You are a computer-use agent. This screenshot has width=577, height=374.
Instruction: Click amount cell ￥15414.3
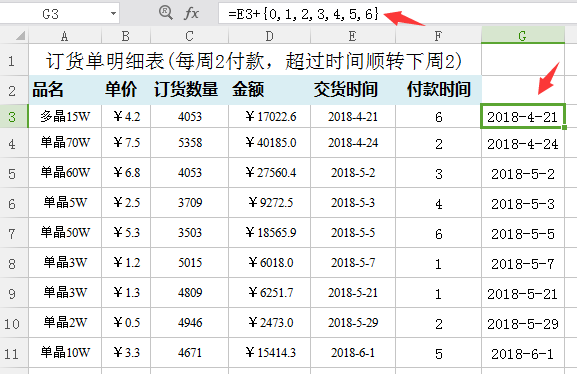pos(269,353)
